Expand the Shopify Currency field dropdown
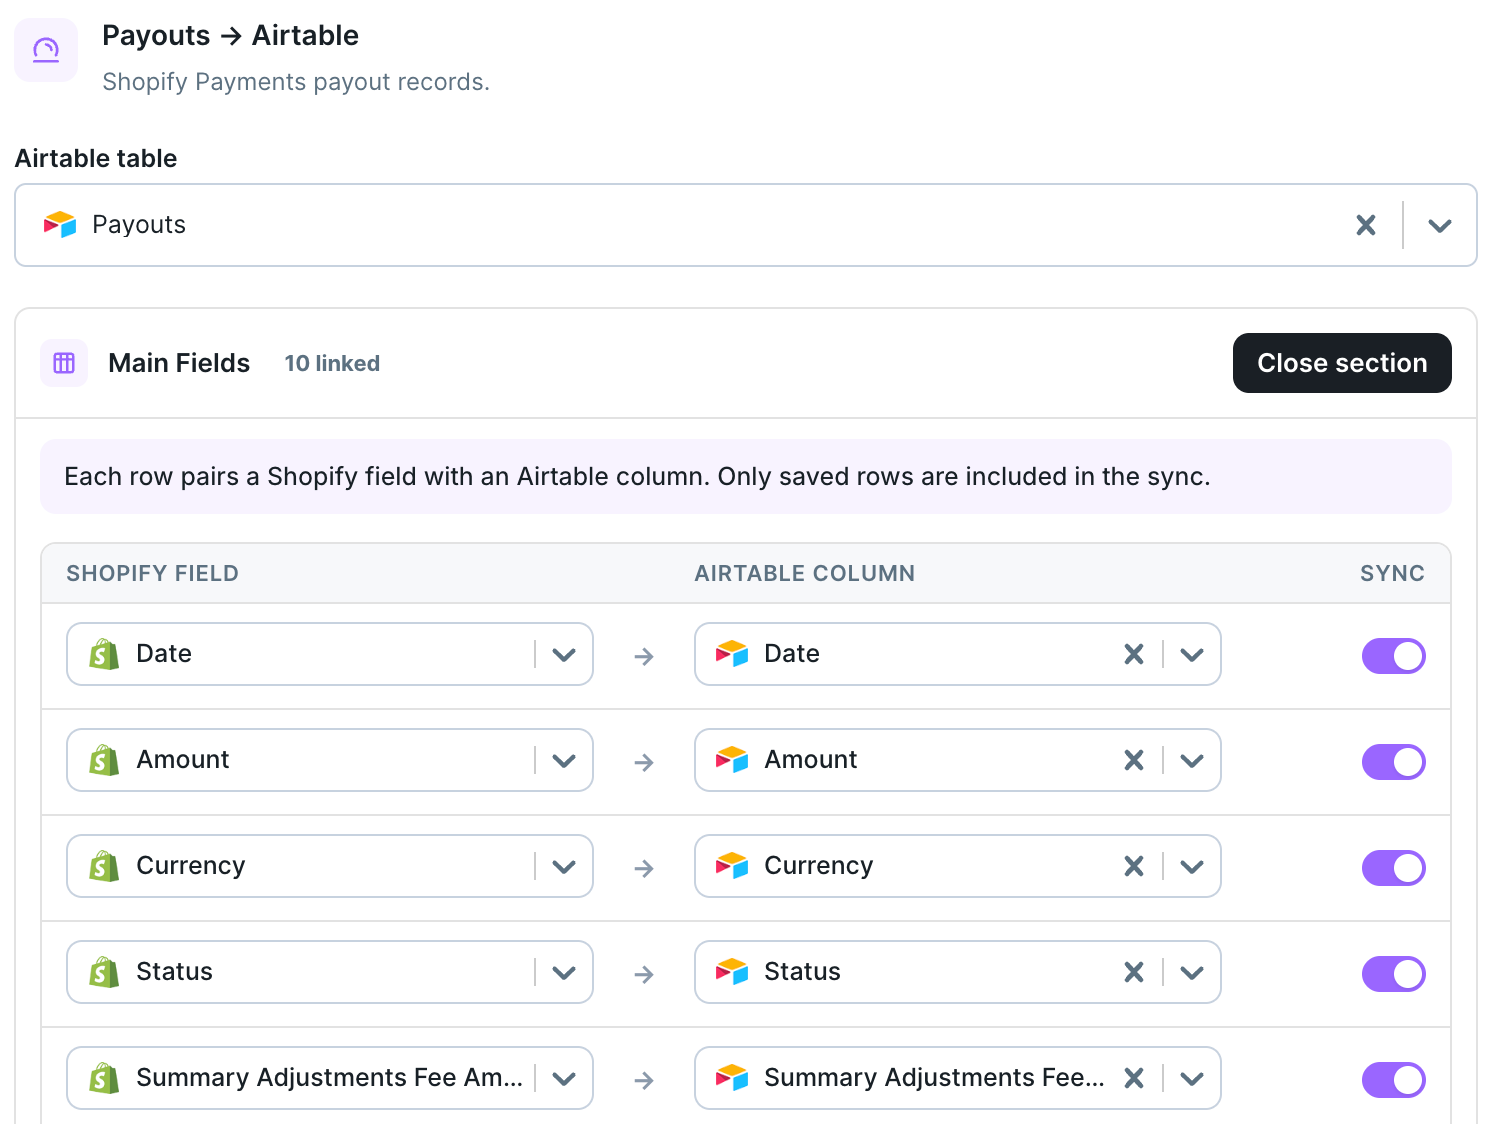The height and width of the screenshot is (1124, 1496). coord(564,867)
